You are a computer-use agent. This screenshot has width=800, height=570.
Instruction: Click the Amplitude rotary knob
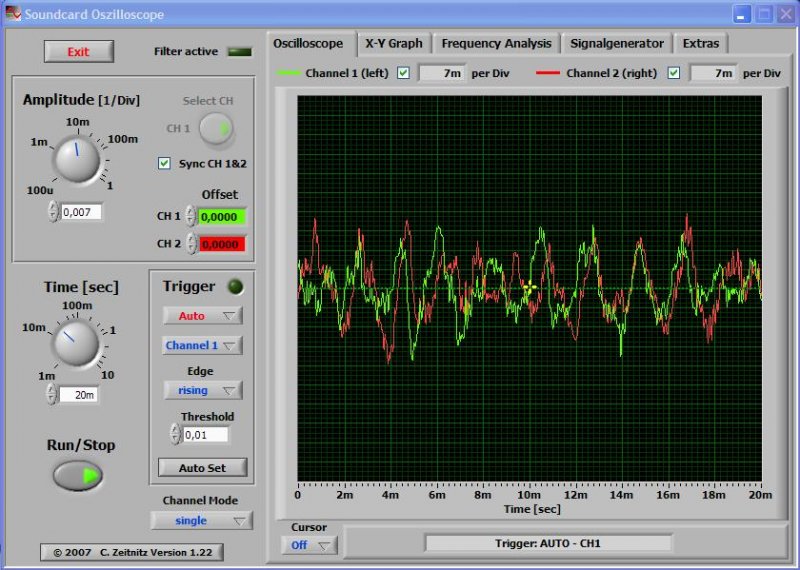(x=77, y=159)
